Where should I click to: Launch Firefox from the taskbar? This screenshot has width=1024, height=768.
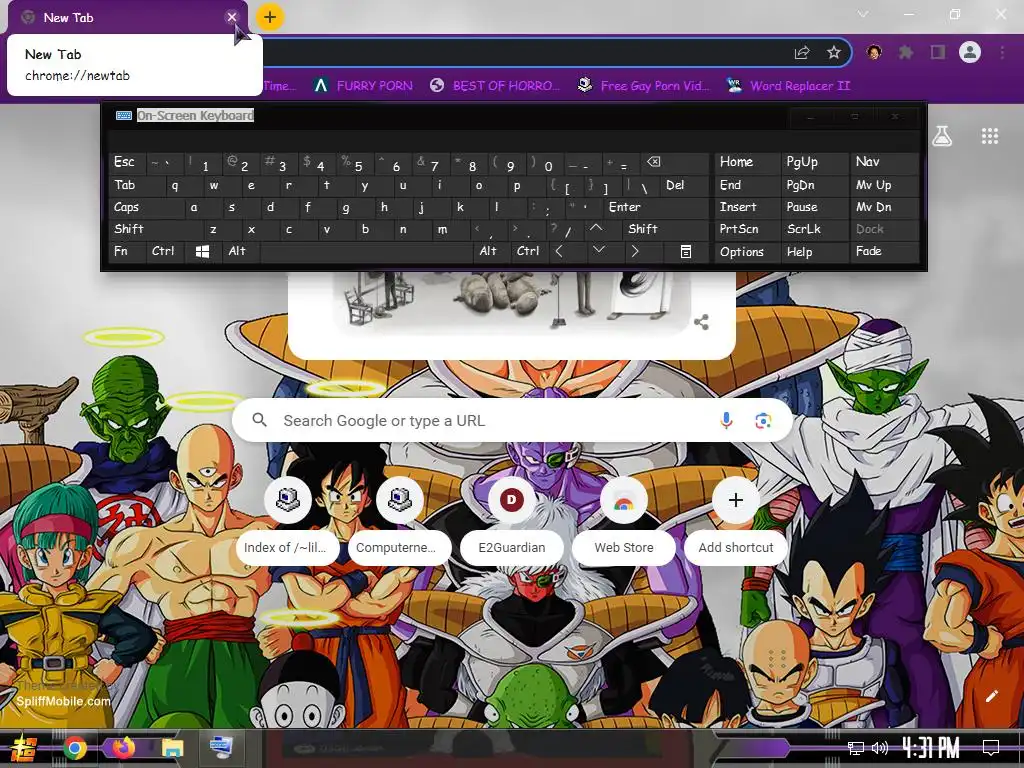[123, 748]
